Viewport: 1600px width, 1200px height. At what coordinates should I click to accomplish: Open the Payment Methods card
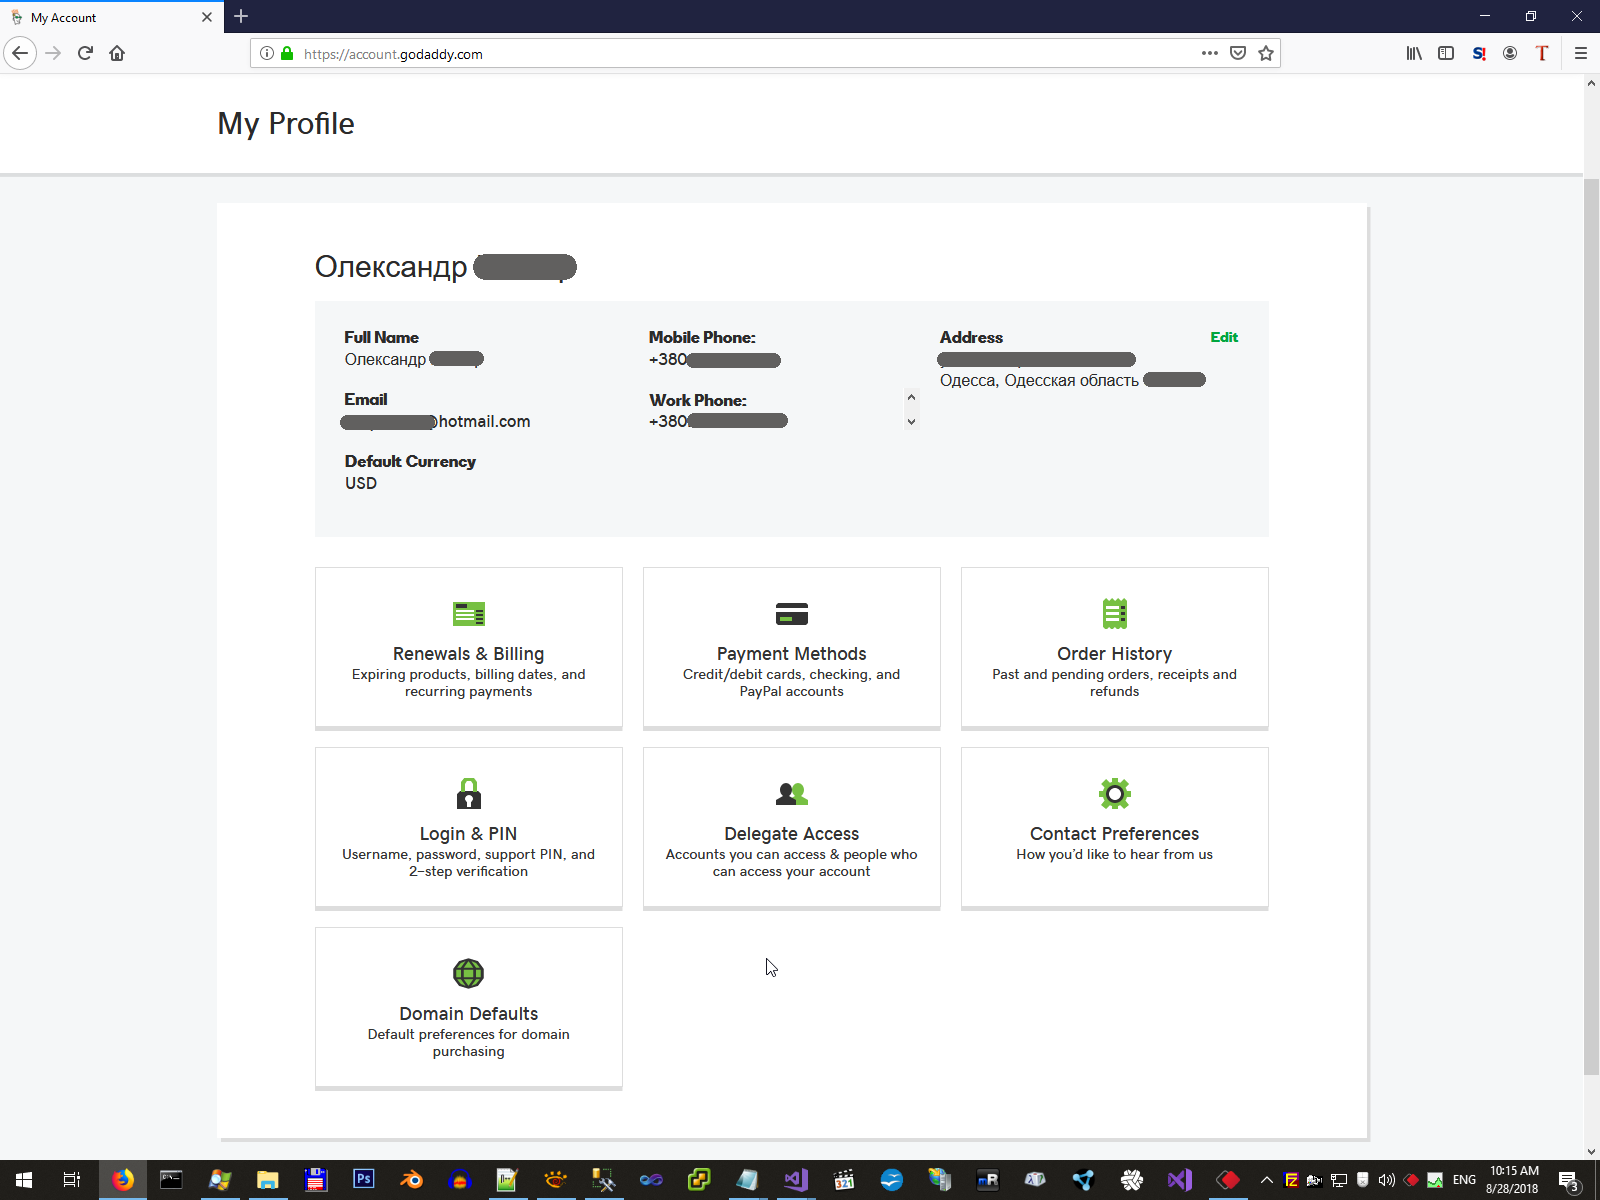click(792, 648)
